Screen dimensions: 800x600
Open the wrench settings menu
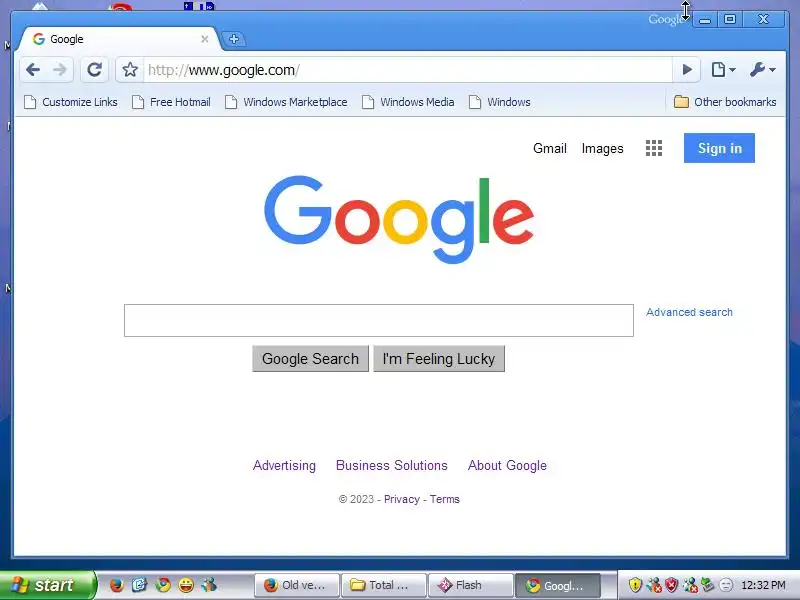(763, 69)
